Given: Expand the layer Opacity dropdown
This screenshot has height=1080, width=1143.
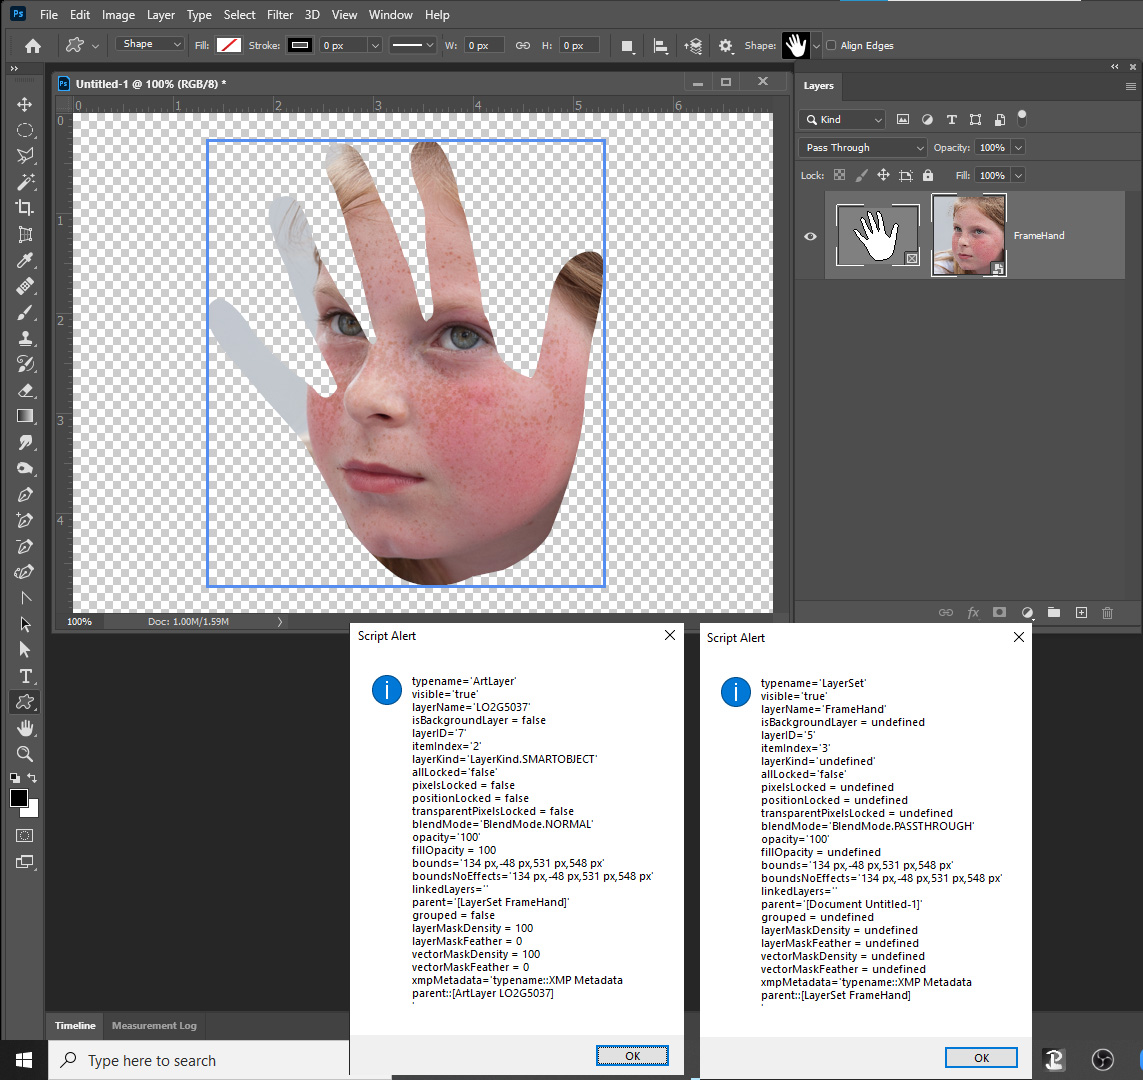Looking at the screenshot, I should pos(1017,147).
